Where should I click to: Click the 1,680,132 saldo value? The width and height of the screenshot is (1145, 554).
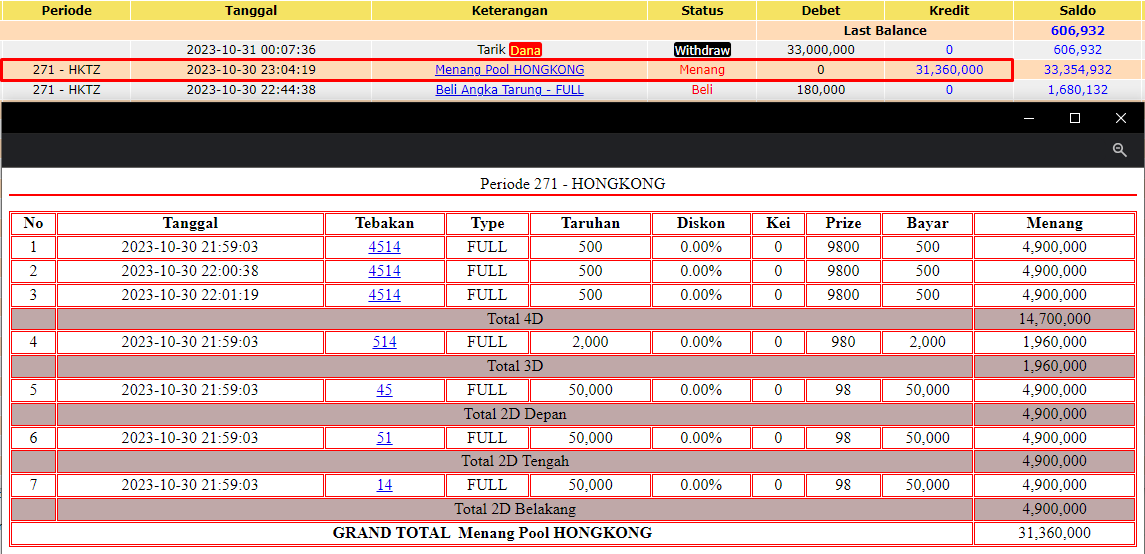(1078, 90)
